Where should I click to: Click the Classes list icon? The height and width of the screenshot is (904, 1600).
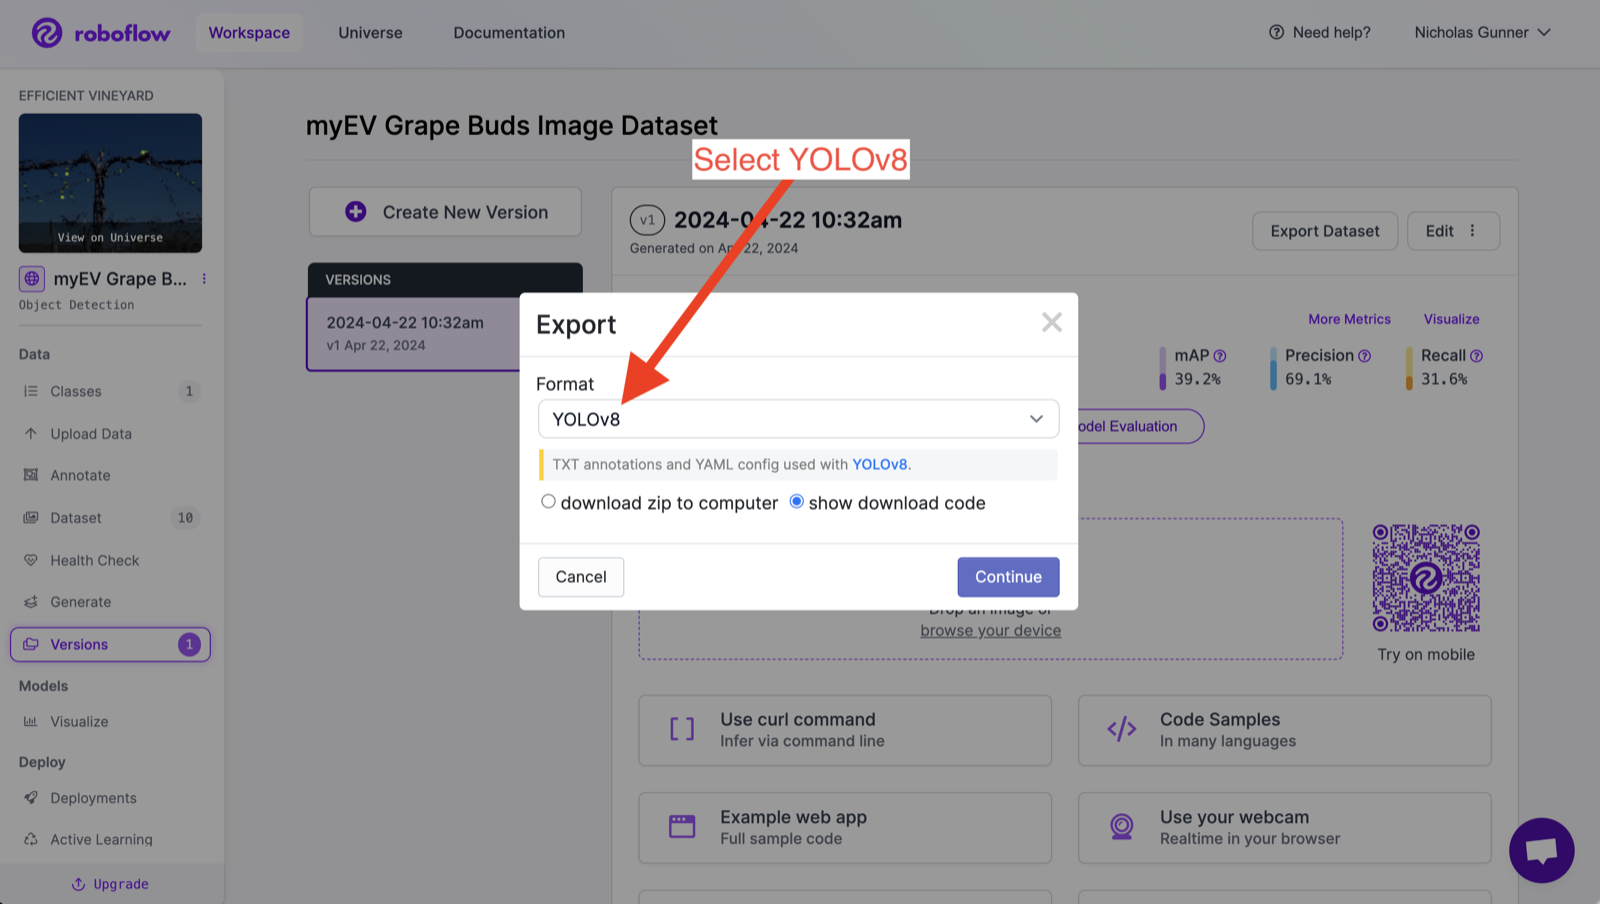coord(31,391)
